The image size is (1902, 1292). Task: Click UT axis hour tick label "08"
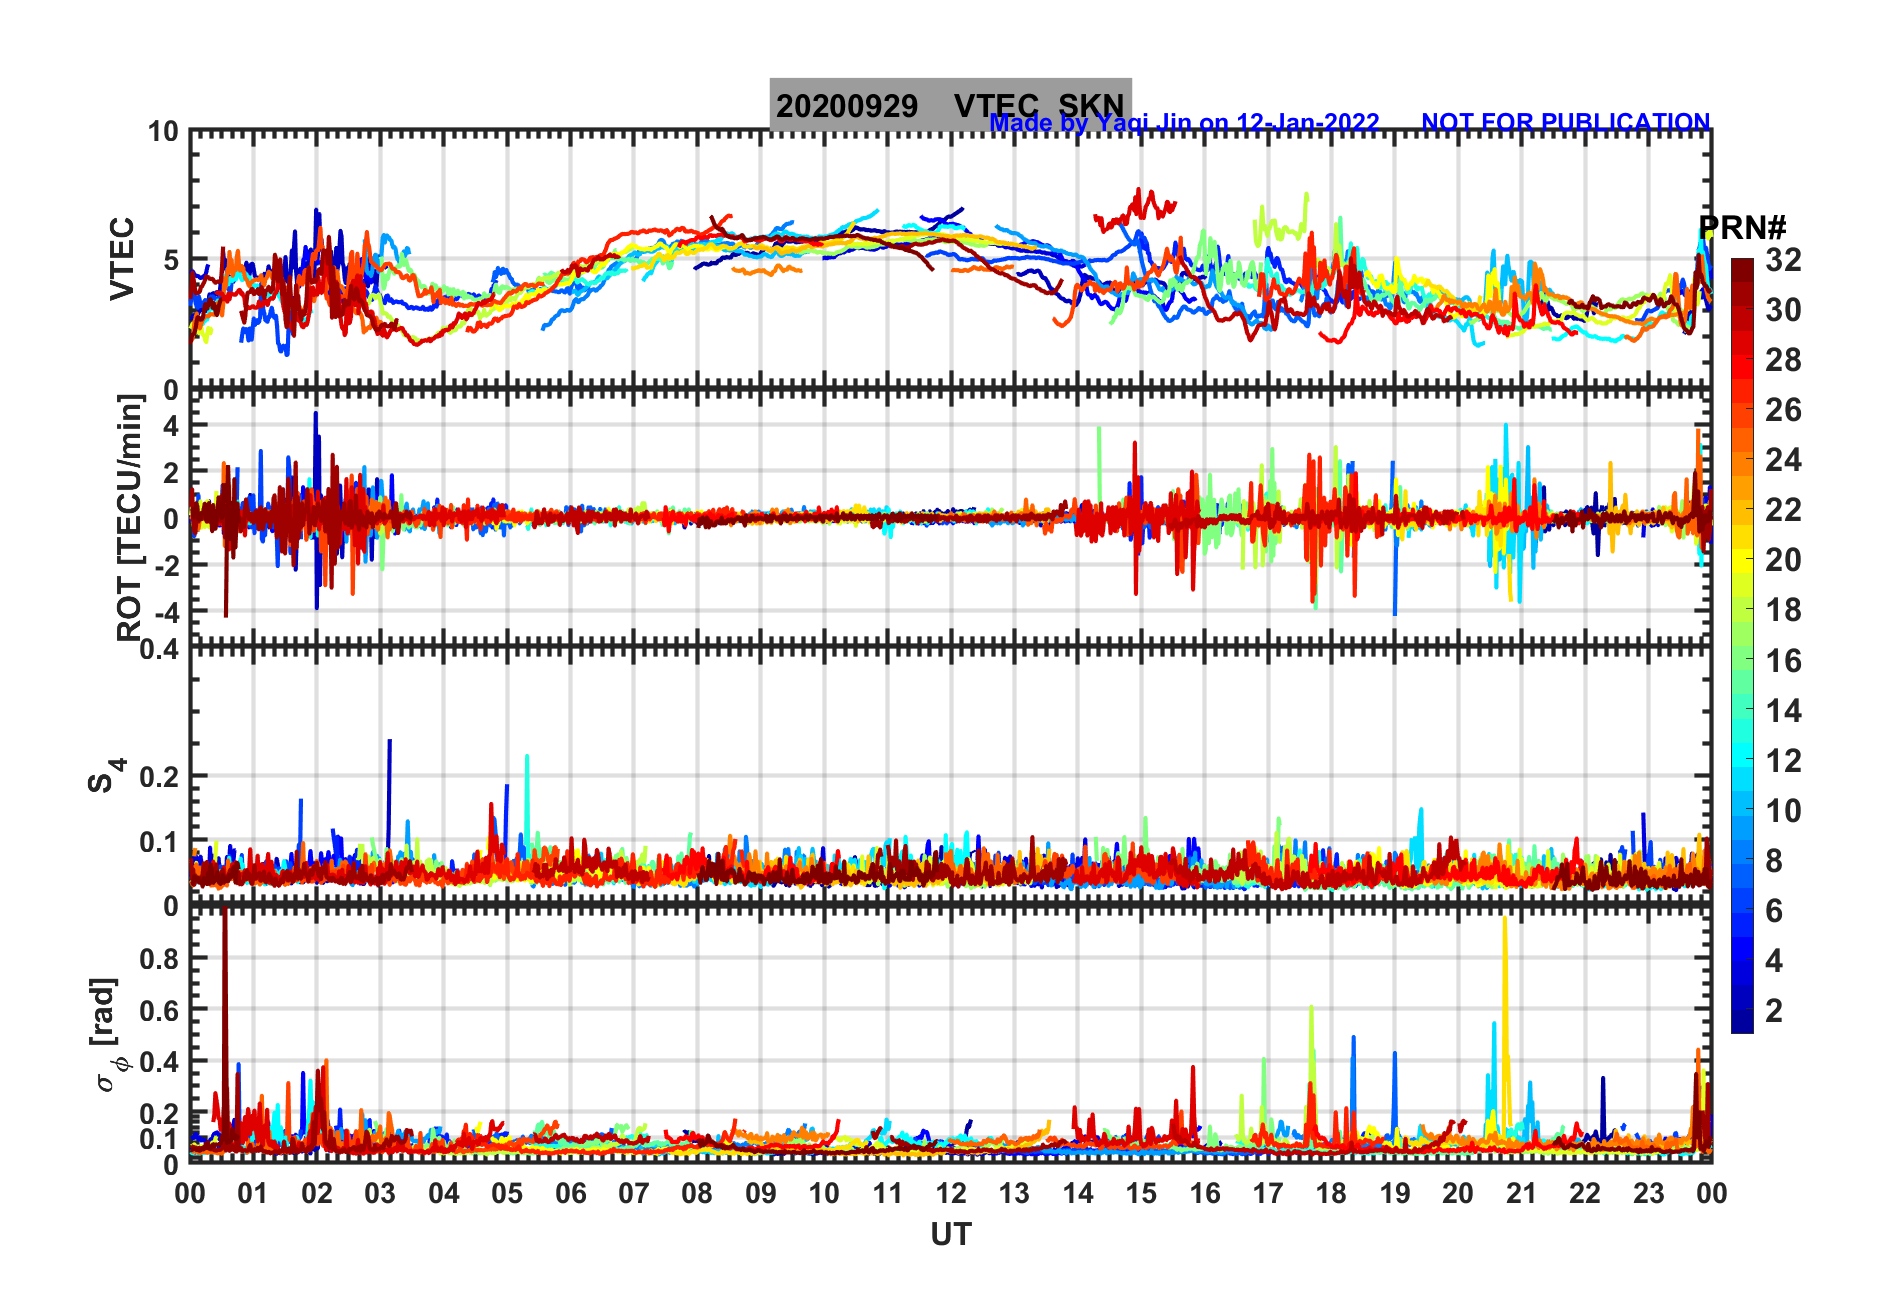tap(697, 1193)
